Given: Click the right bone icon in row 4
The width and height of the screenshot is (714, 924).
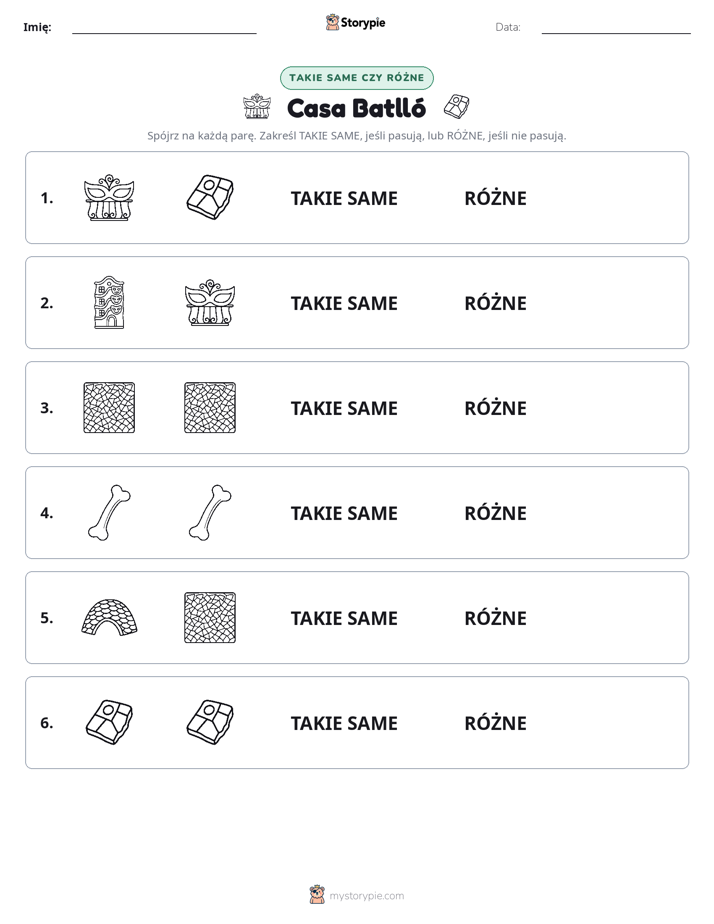Looking at the screenshot, I should [210, 512].
